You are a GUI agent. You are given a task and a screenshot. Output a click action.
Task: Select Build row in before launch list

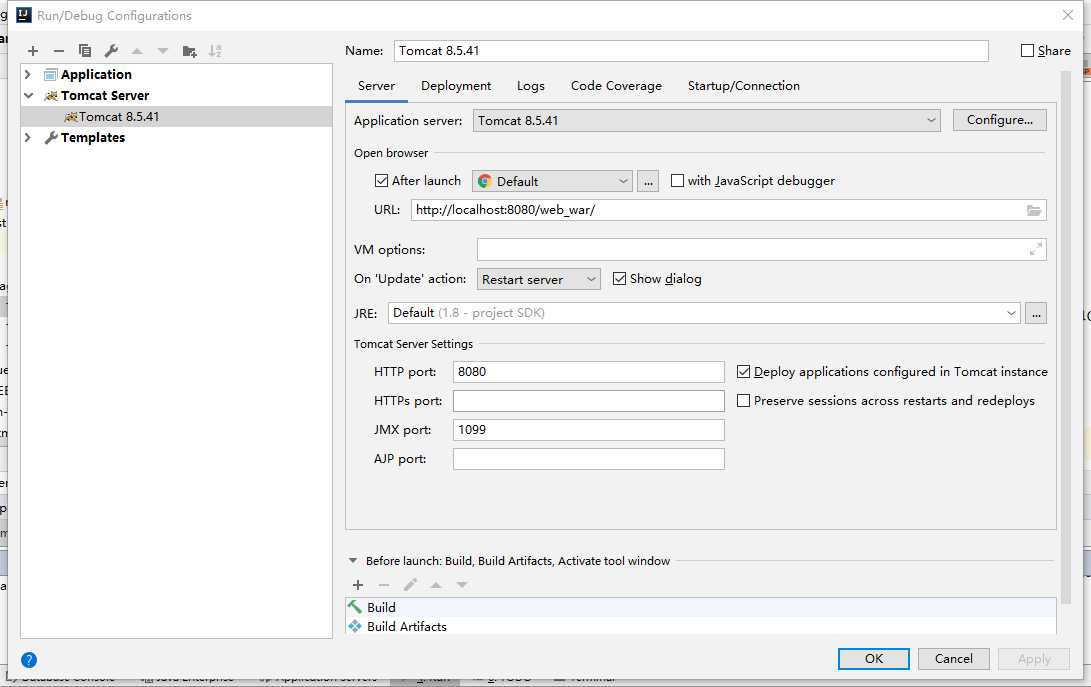pyautogui.click(x=701, y=608)
